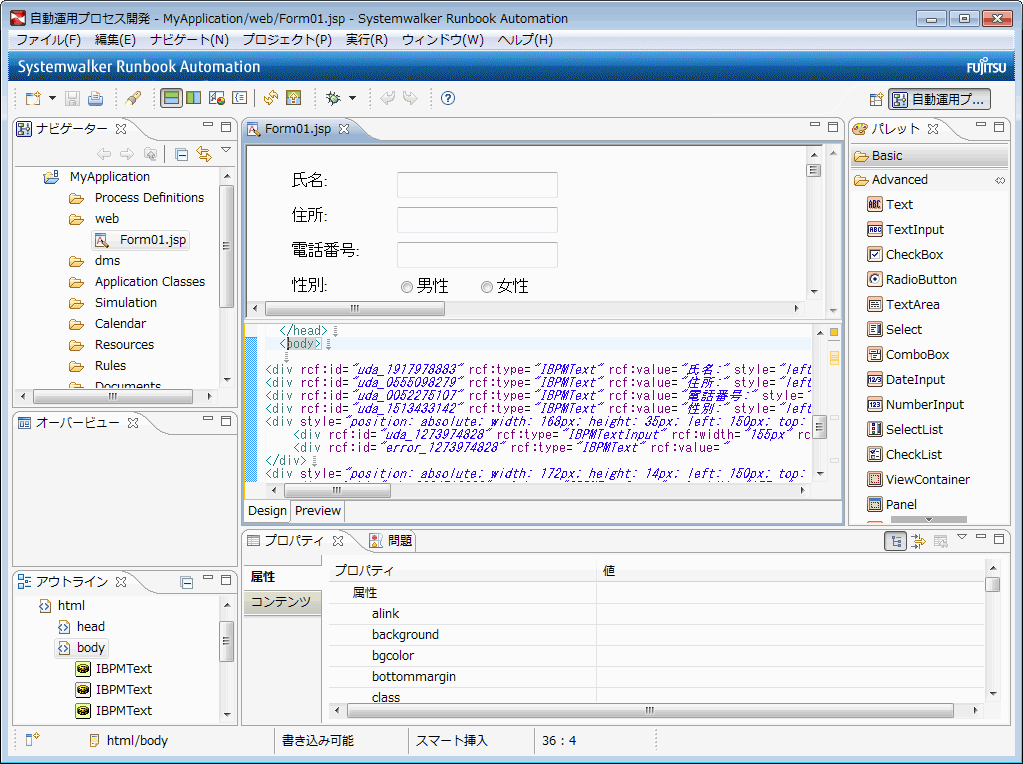This screenshot has width=1023, height=764.
Task: Select 属性 in the properties sidebar
Action: [282, 577]
